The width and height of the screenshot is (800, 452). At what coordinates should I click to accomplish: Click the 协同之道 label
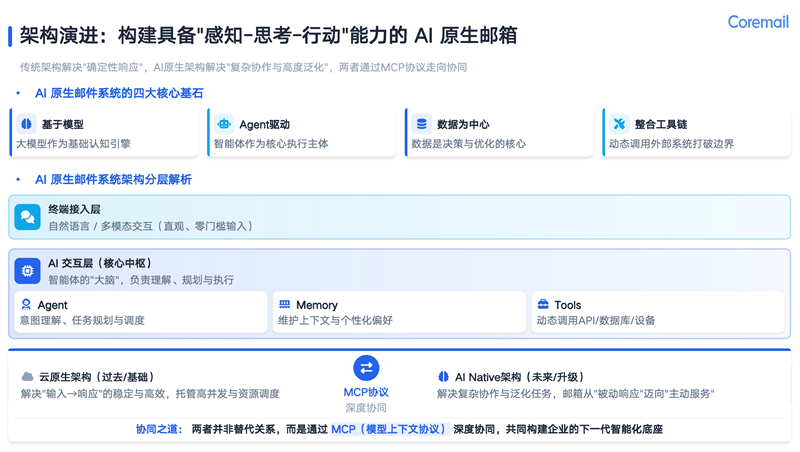click(159, 429)
